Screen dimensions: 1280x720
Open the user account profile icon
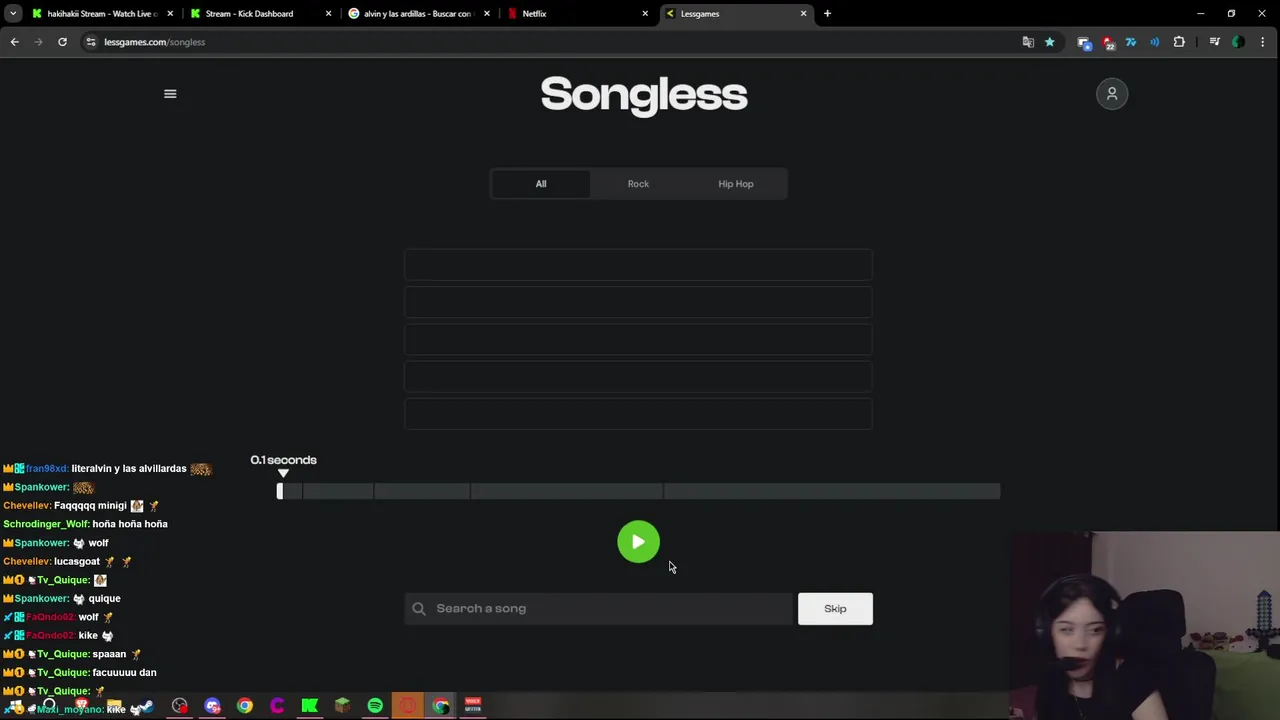coord(1112,94)
